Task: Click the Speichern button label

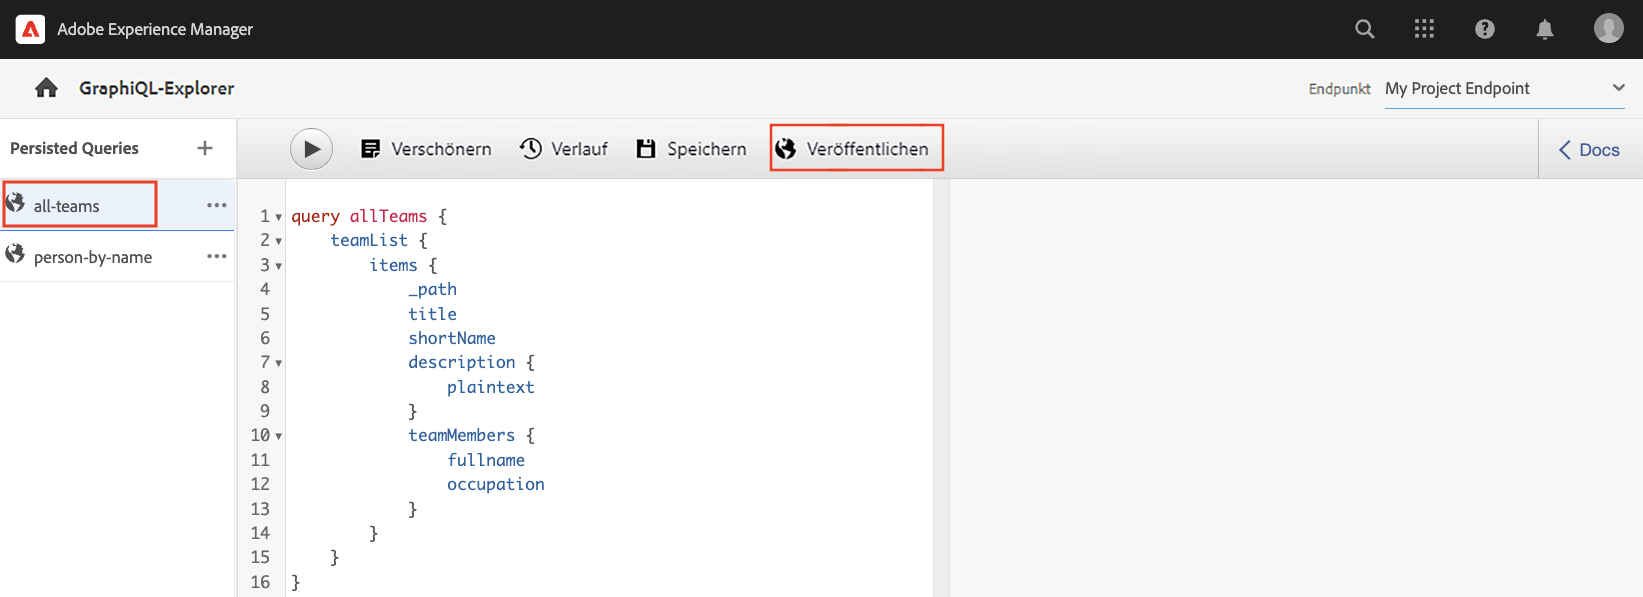Action: coord(707,149)
